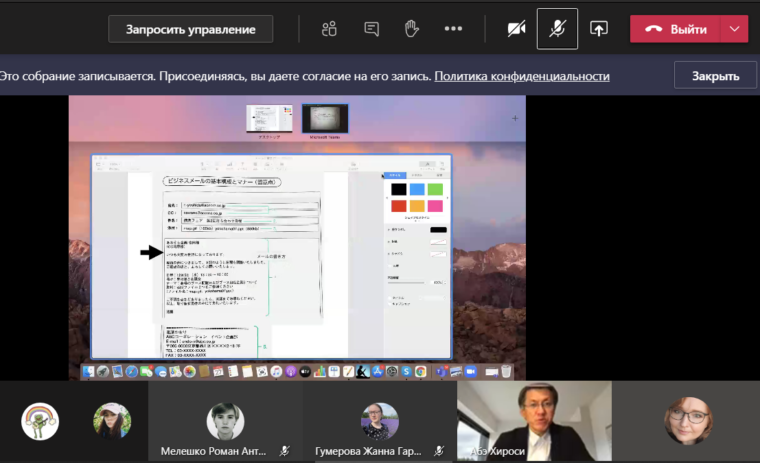The width and height of the screenshot is (760, 463).
Task: Dismiss the recording notice with Закрыть
Action: pyautogui.click(x=715, y=76)
